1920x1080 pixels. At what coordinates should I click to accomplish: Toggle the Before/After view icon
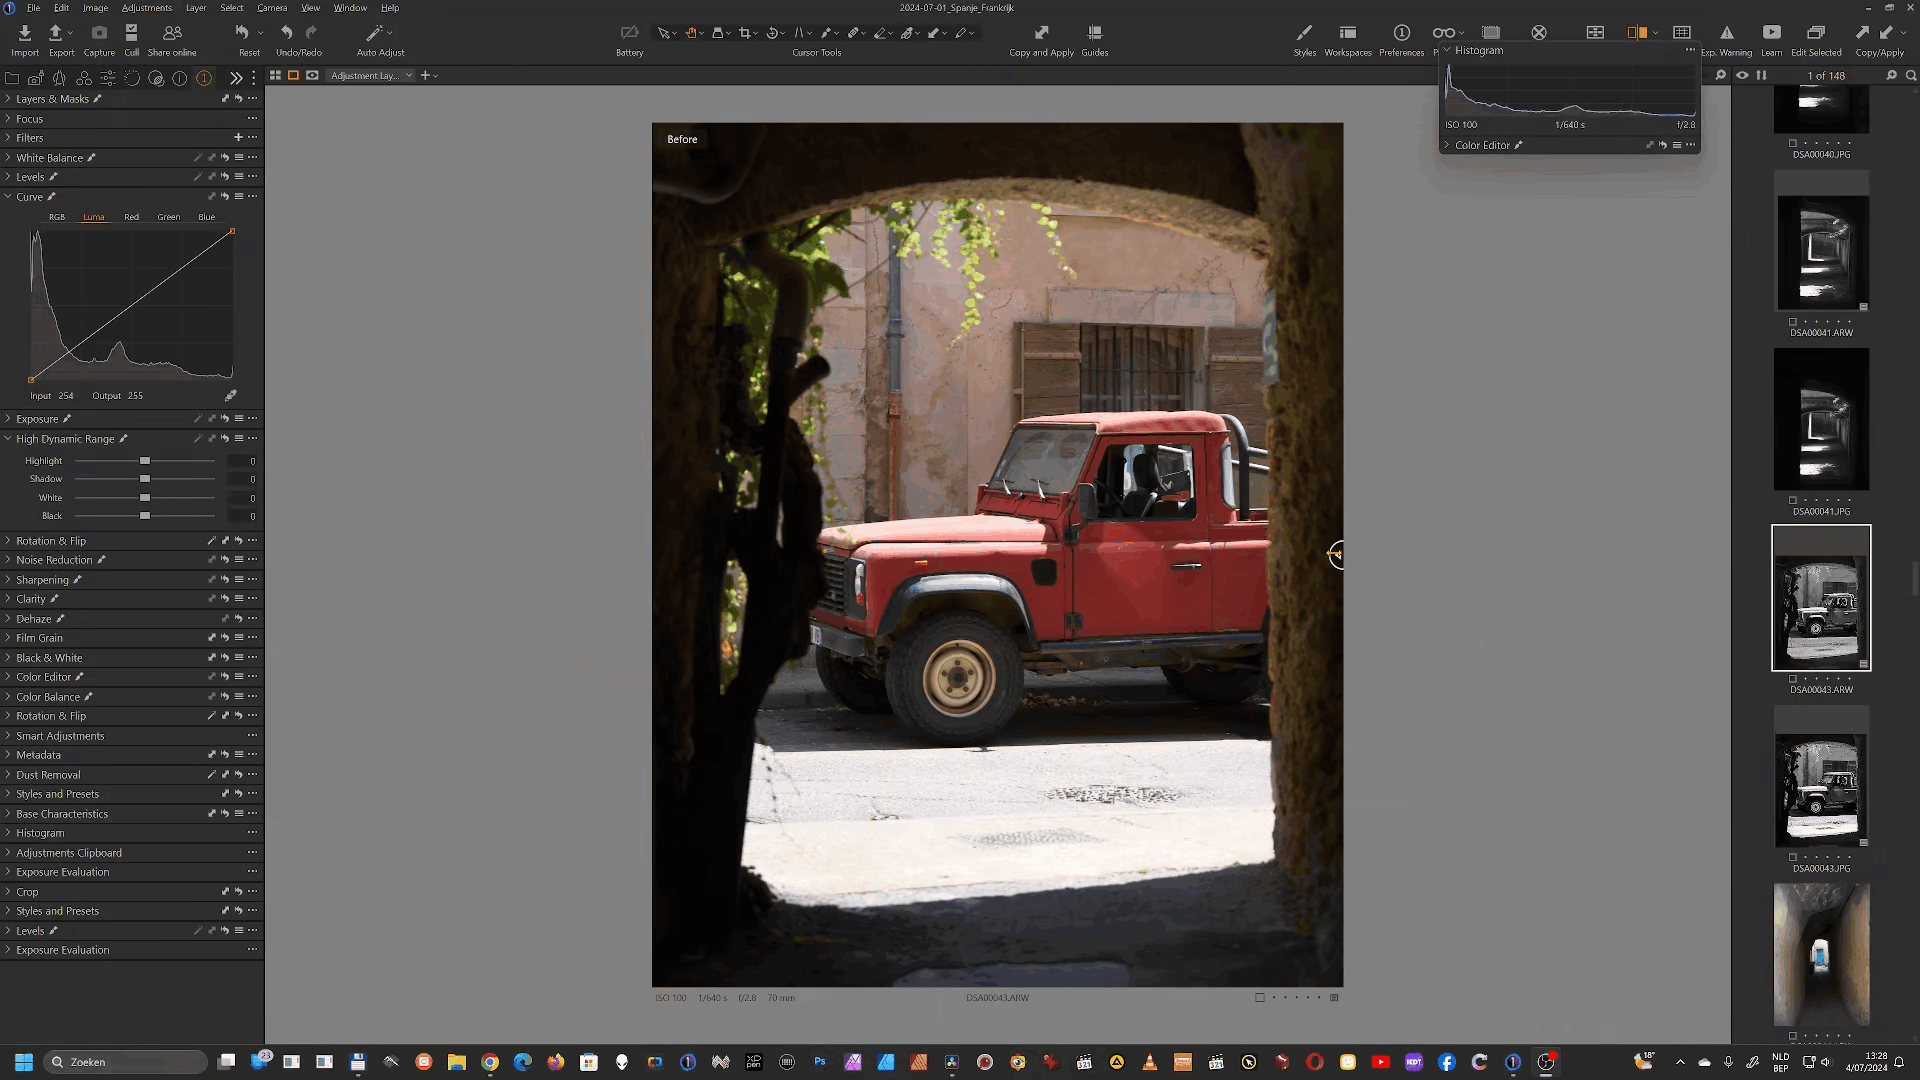tap(1637, 33)
